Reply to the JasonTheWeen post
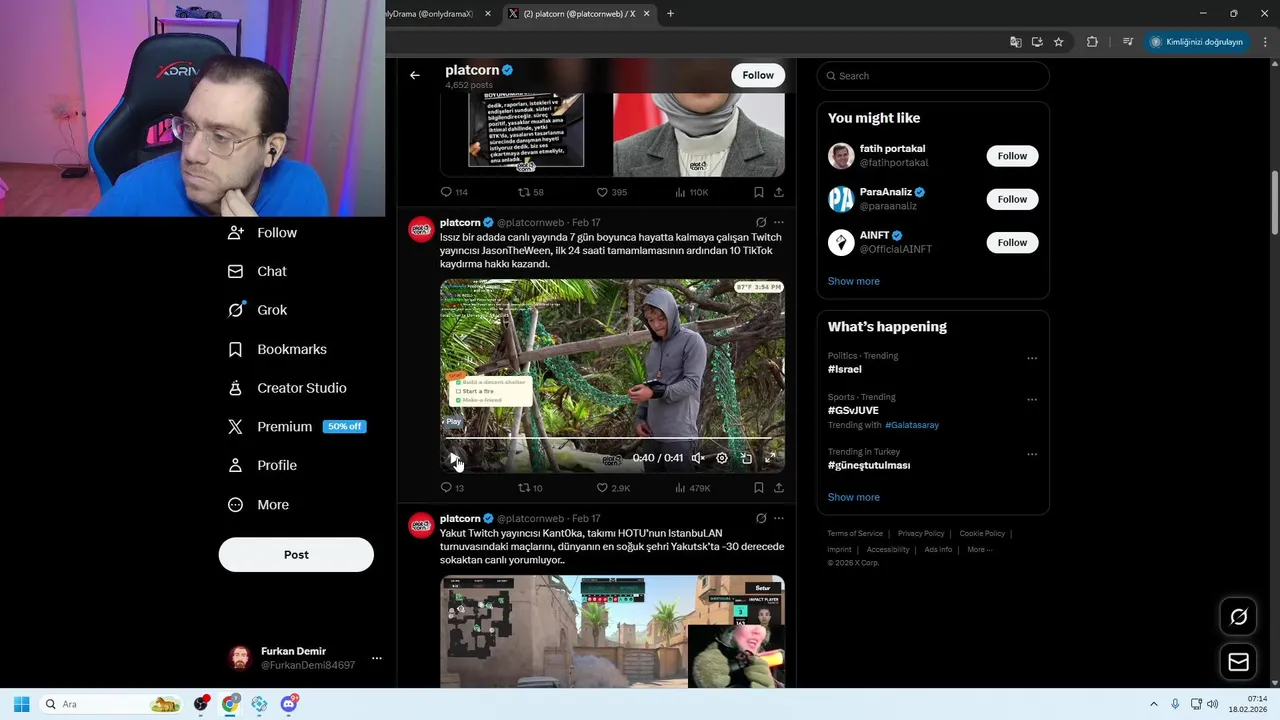Screen dimensions: 1280x720 (x=452, y=488)
